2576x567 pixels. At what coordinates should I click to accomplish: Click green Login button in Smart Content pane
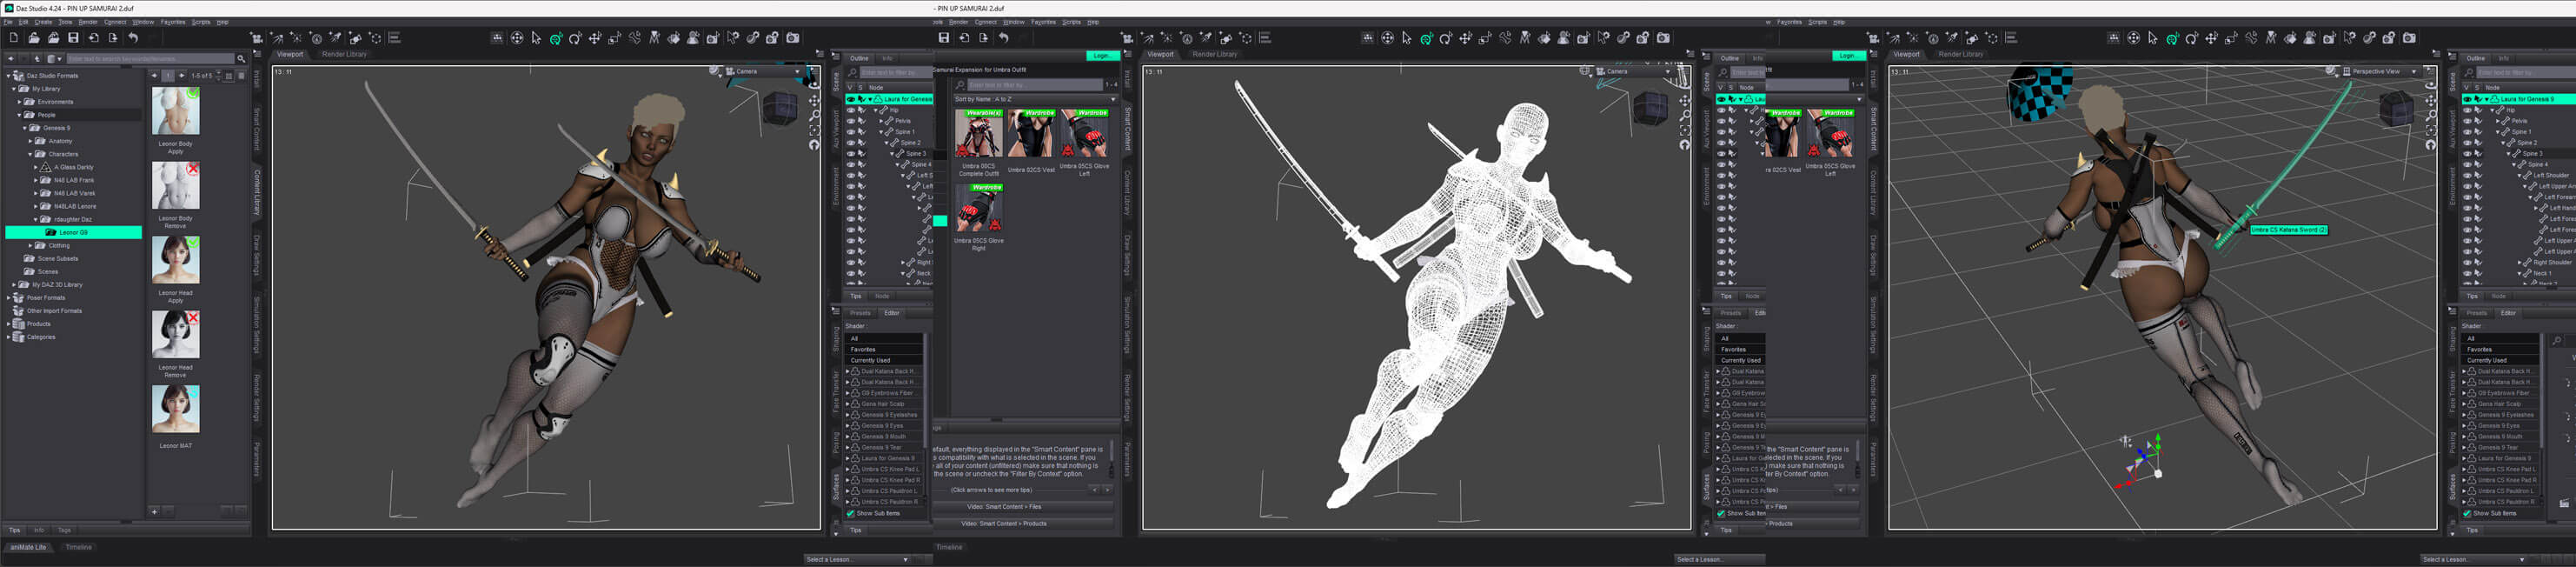[x=1101, y=56]
